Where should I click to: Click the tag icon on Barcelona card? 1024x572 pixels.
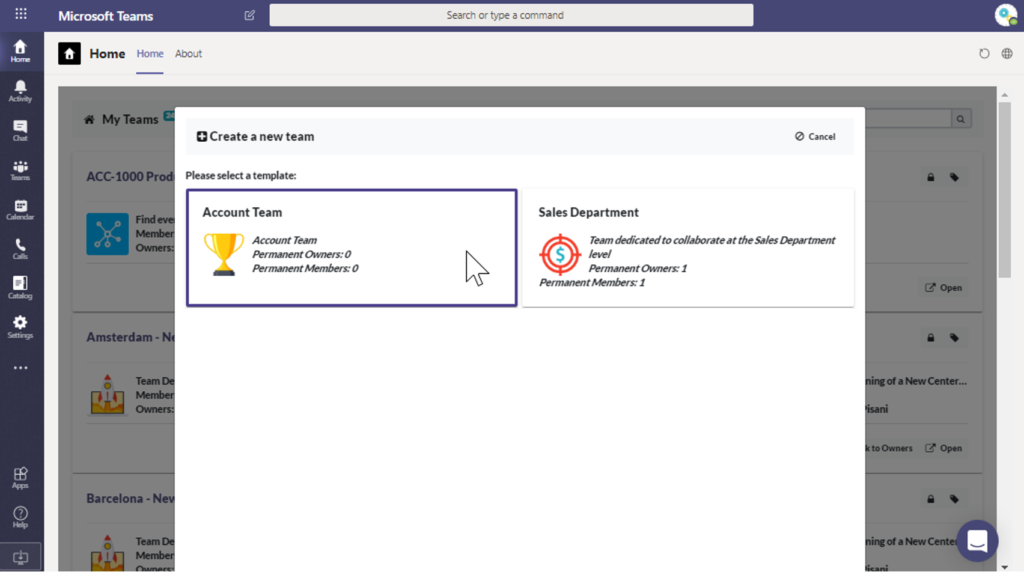(x=954, y=499)
